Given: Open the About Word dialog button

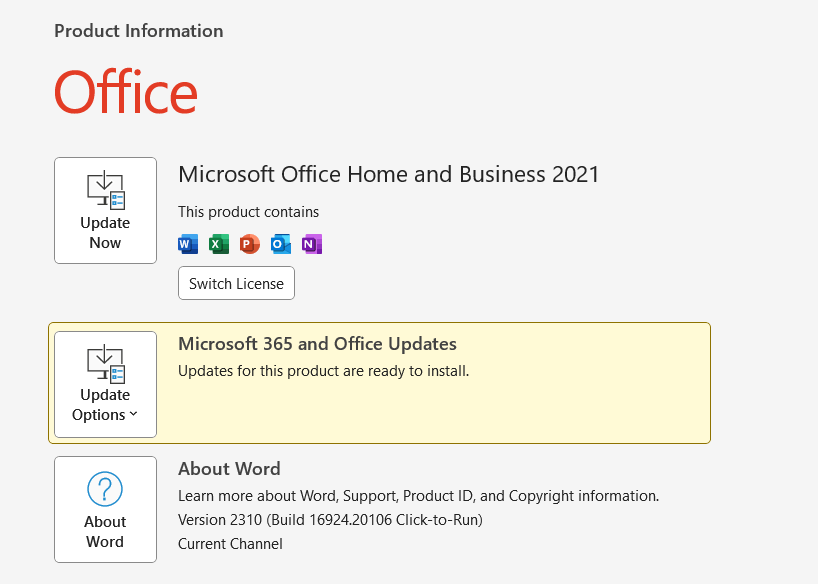Looking at the screenshot, I should point(105,509).
